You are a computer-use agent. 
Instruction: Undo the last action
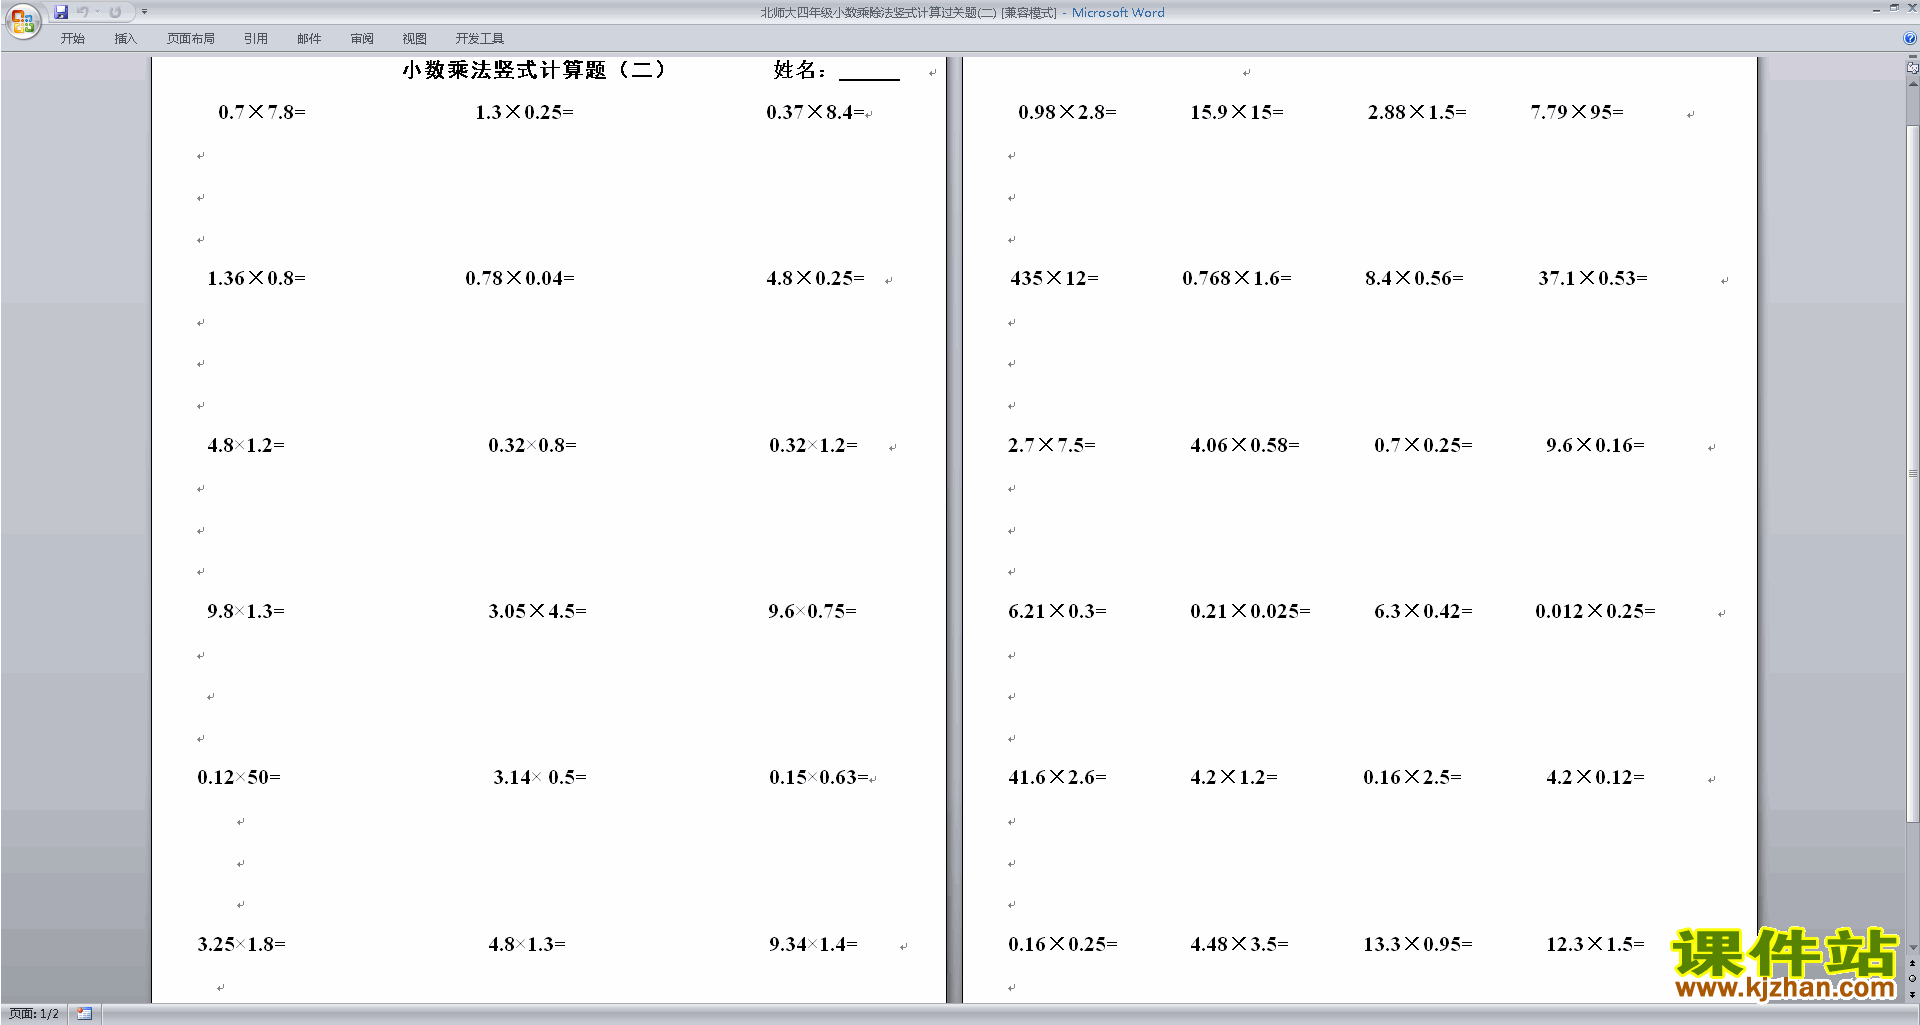click(83, 12)
